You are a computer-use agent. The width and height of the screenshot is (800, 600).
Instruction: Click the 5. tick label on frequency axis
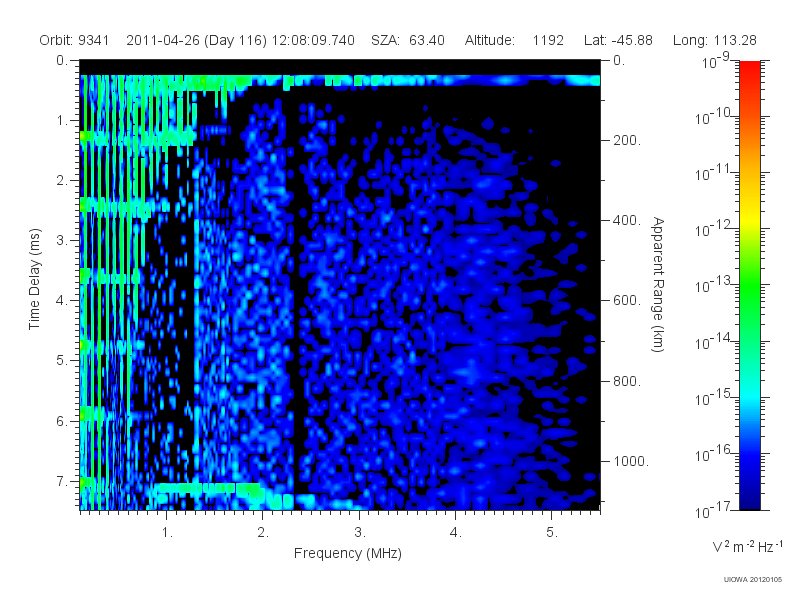(552, 532)
